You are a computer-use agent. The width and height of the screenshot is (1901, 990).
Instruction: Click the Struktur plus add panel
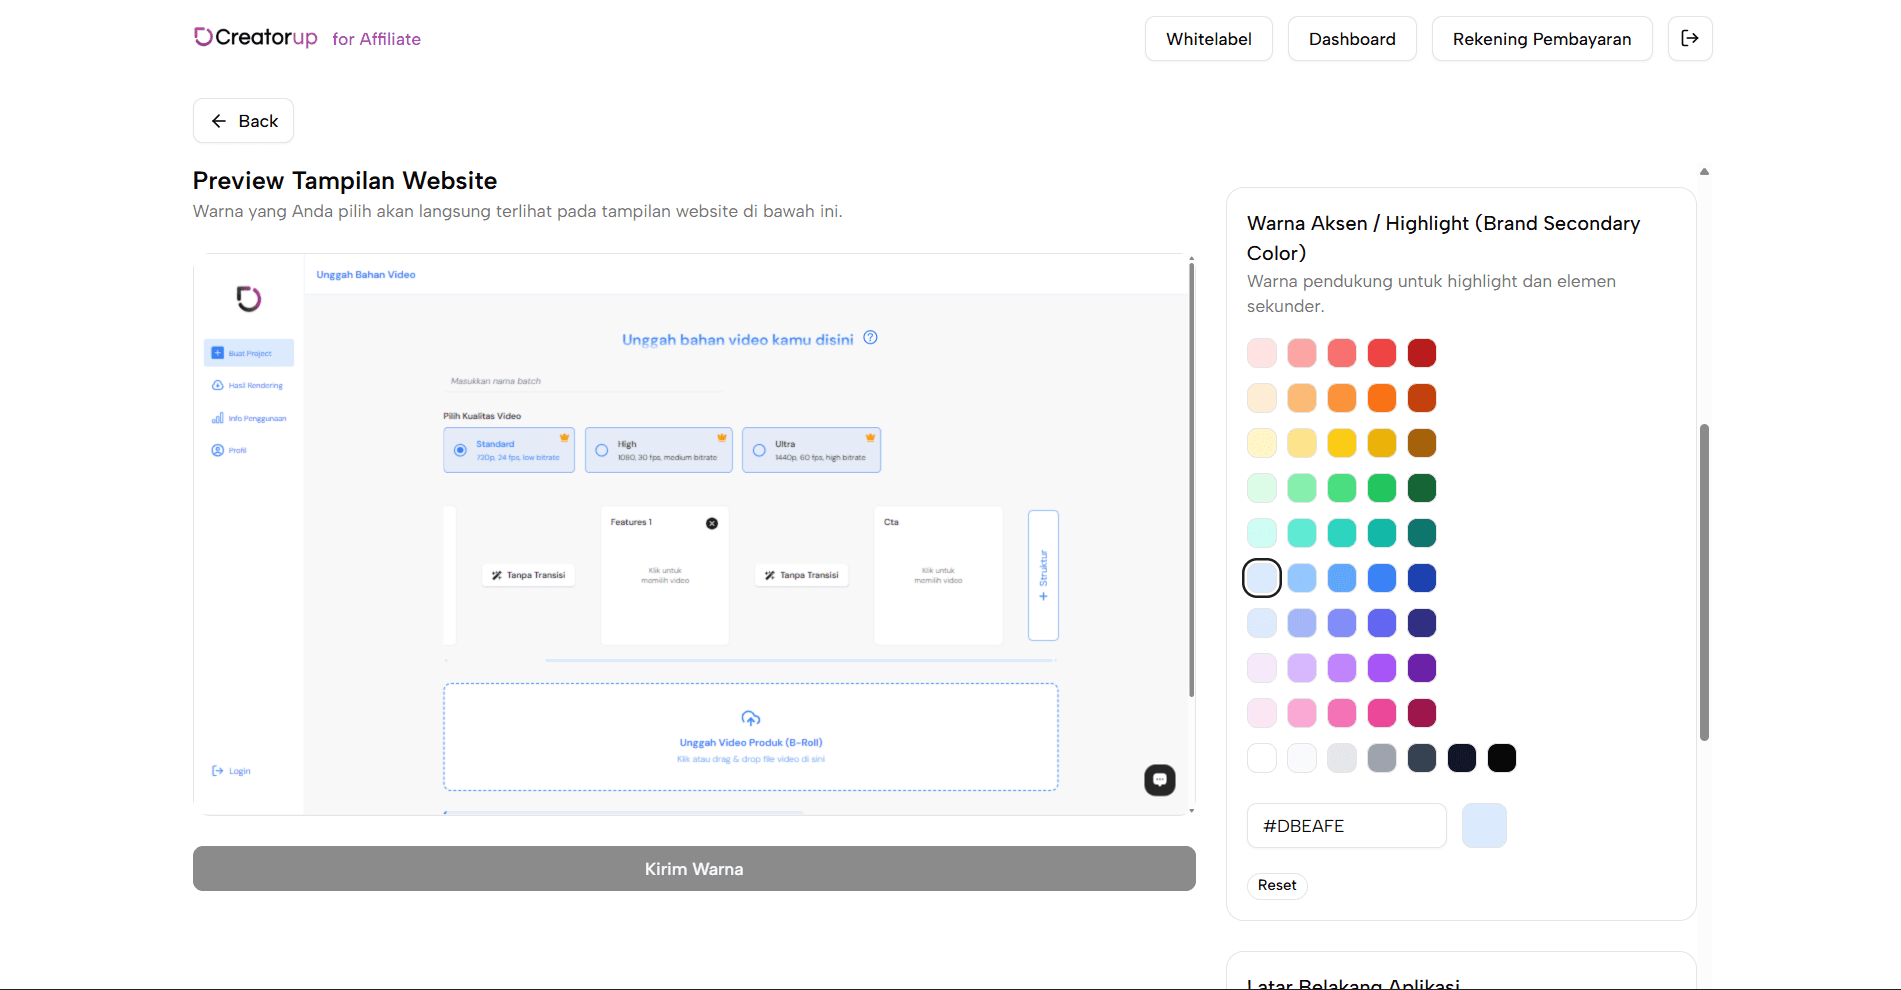point(1043,575)
